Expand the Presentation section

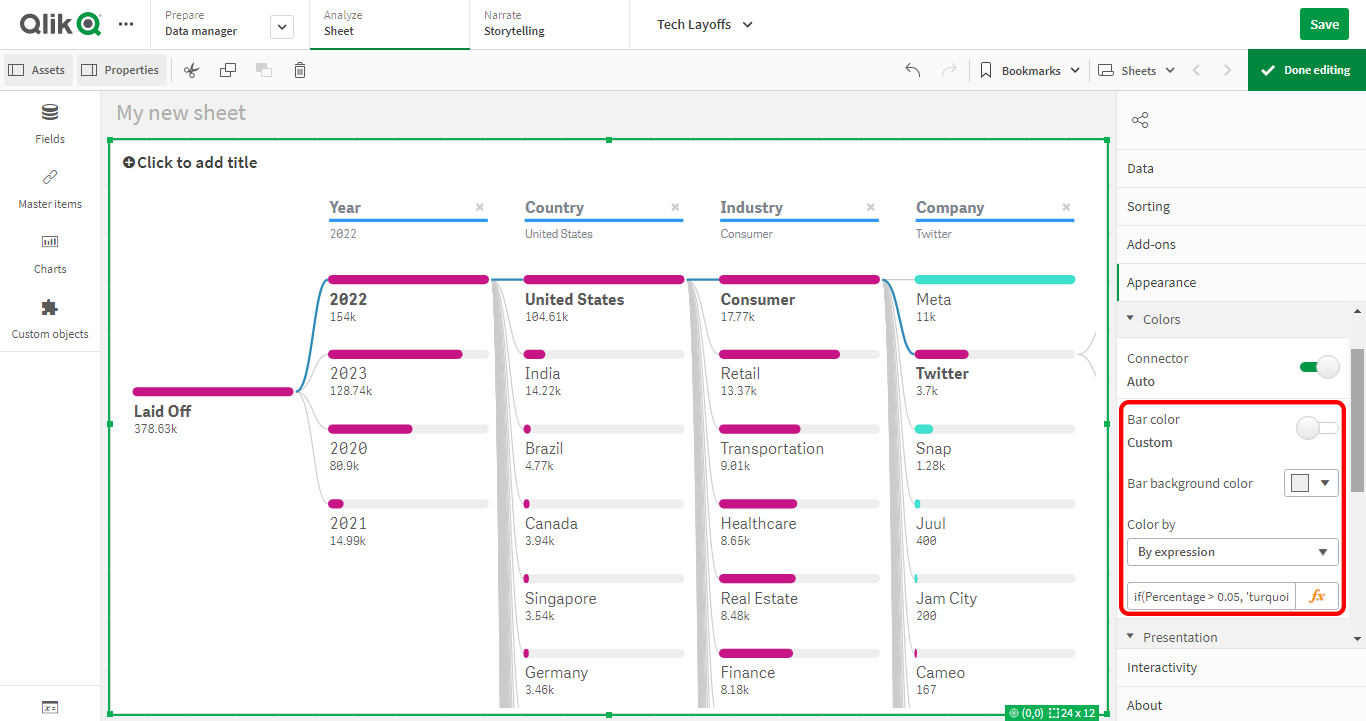1182,637
